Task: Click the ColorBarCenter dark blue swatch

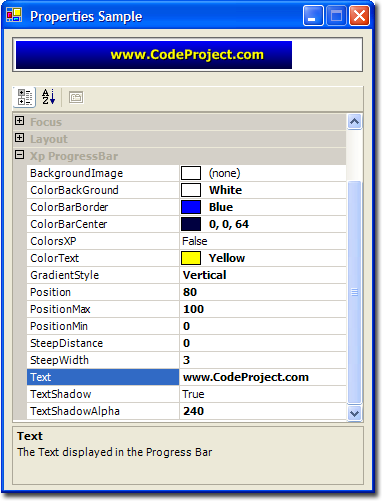Action: (x=191, y=224)
